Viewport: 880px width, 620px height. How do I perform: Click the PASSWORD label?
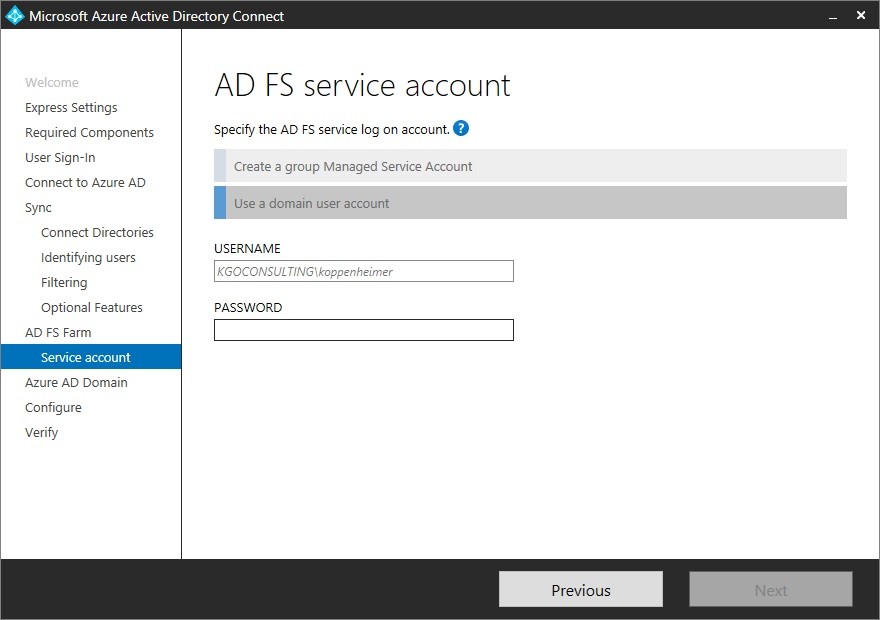tap(248, 307)
